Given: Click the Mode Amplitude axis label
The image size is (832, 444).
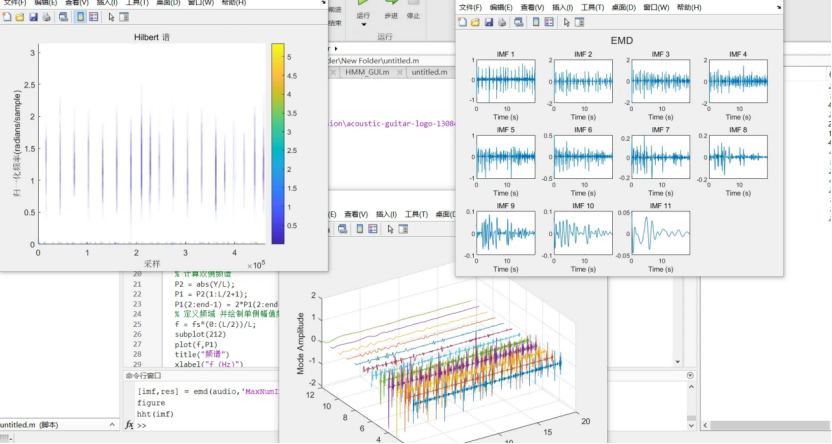Looking at the screenshot, I should click(300, 344).
